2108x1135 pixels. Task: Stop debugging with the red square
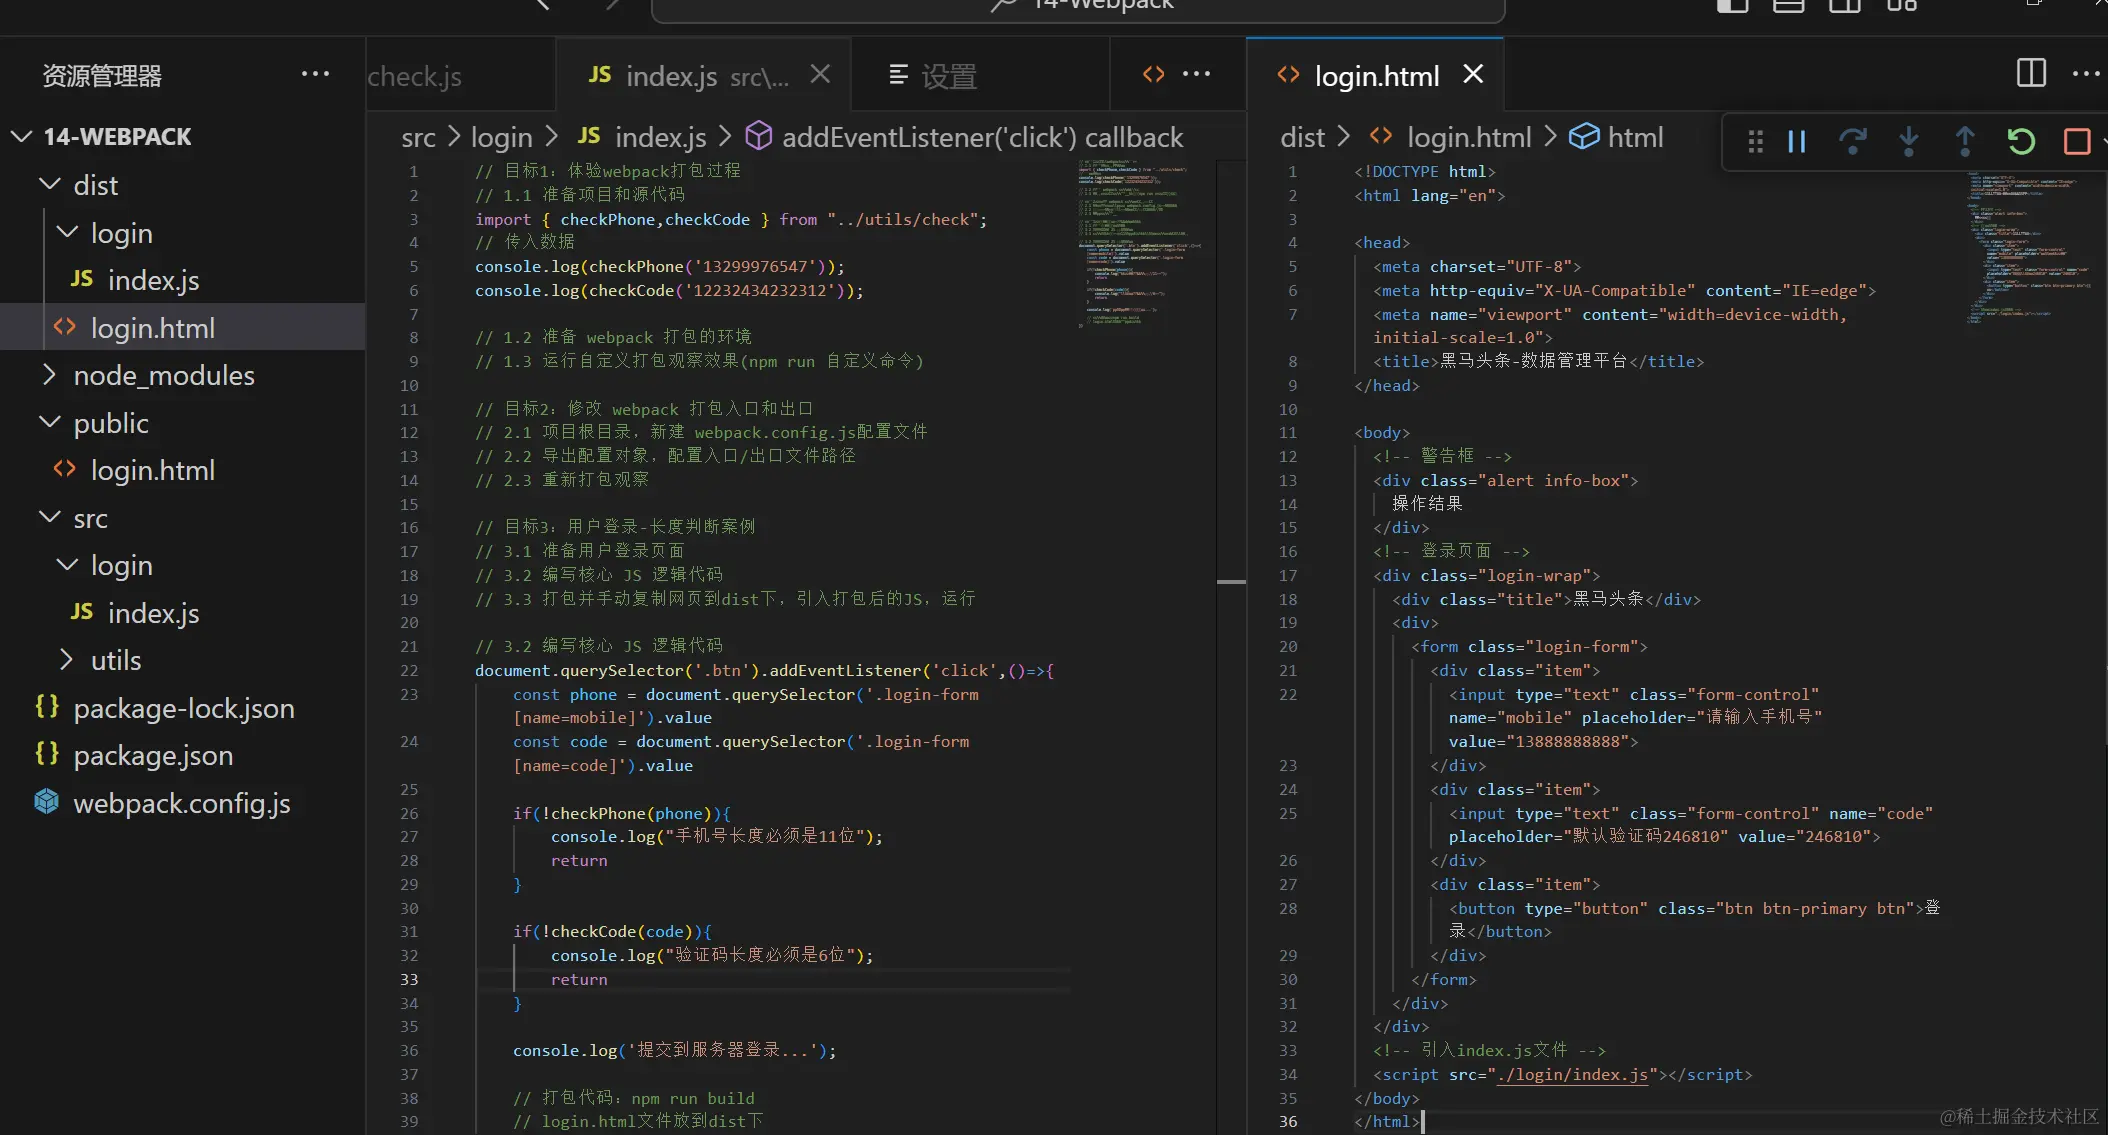[2077, 141]
